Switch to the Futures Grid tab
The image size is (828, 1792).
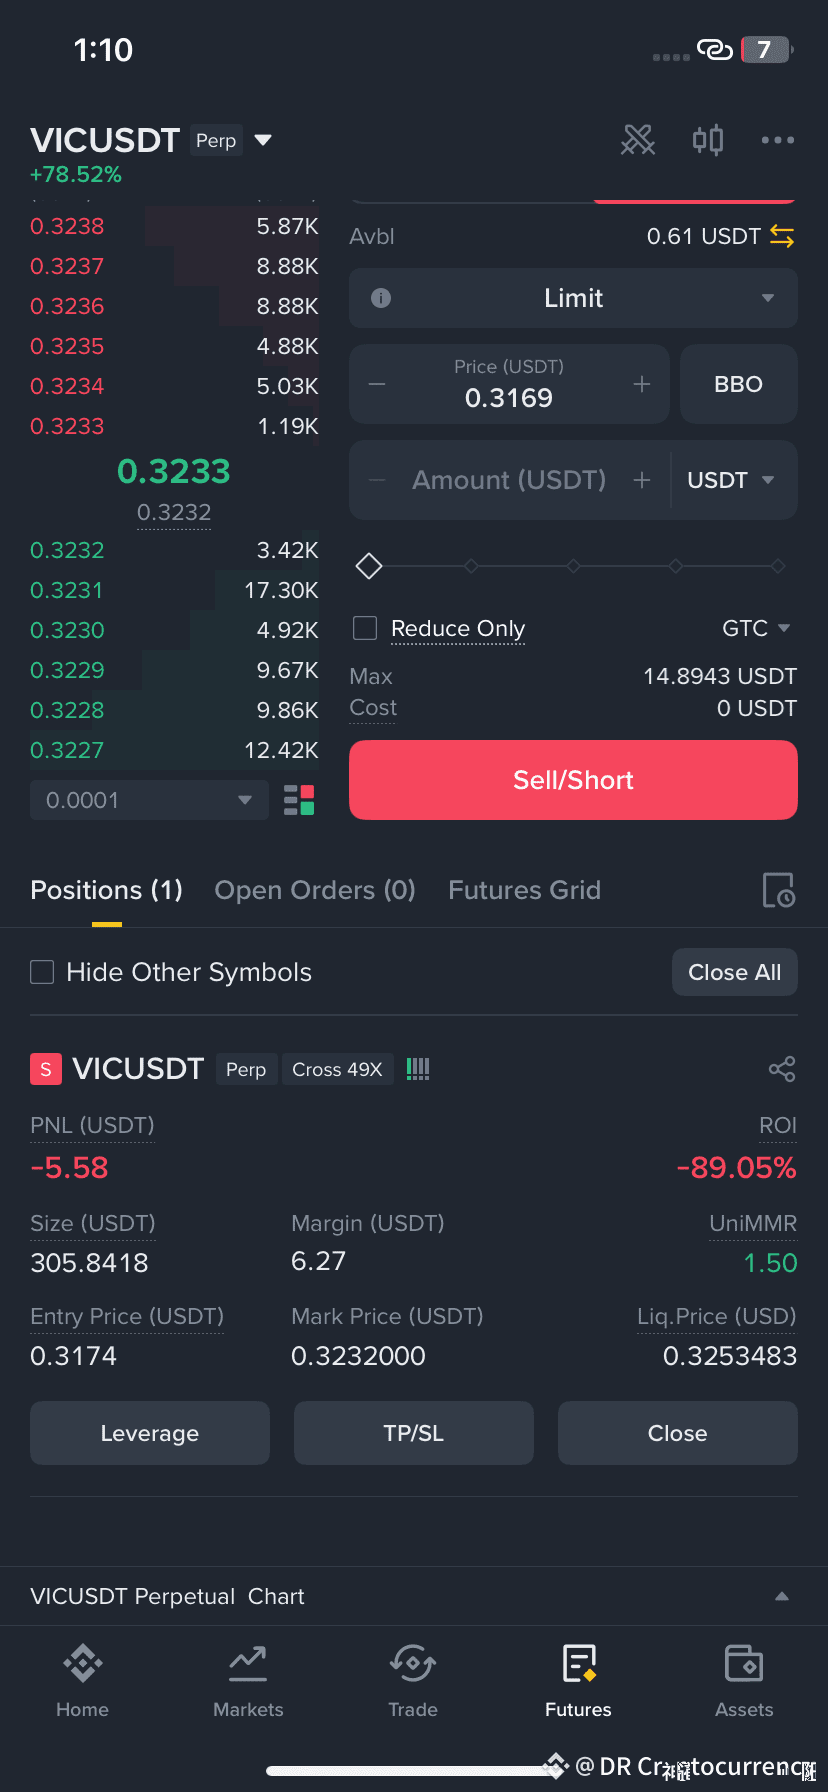pos(524,890)
